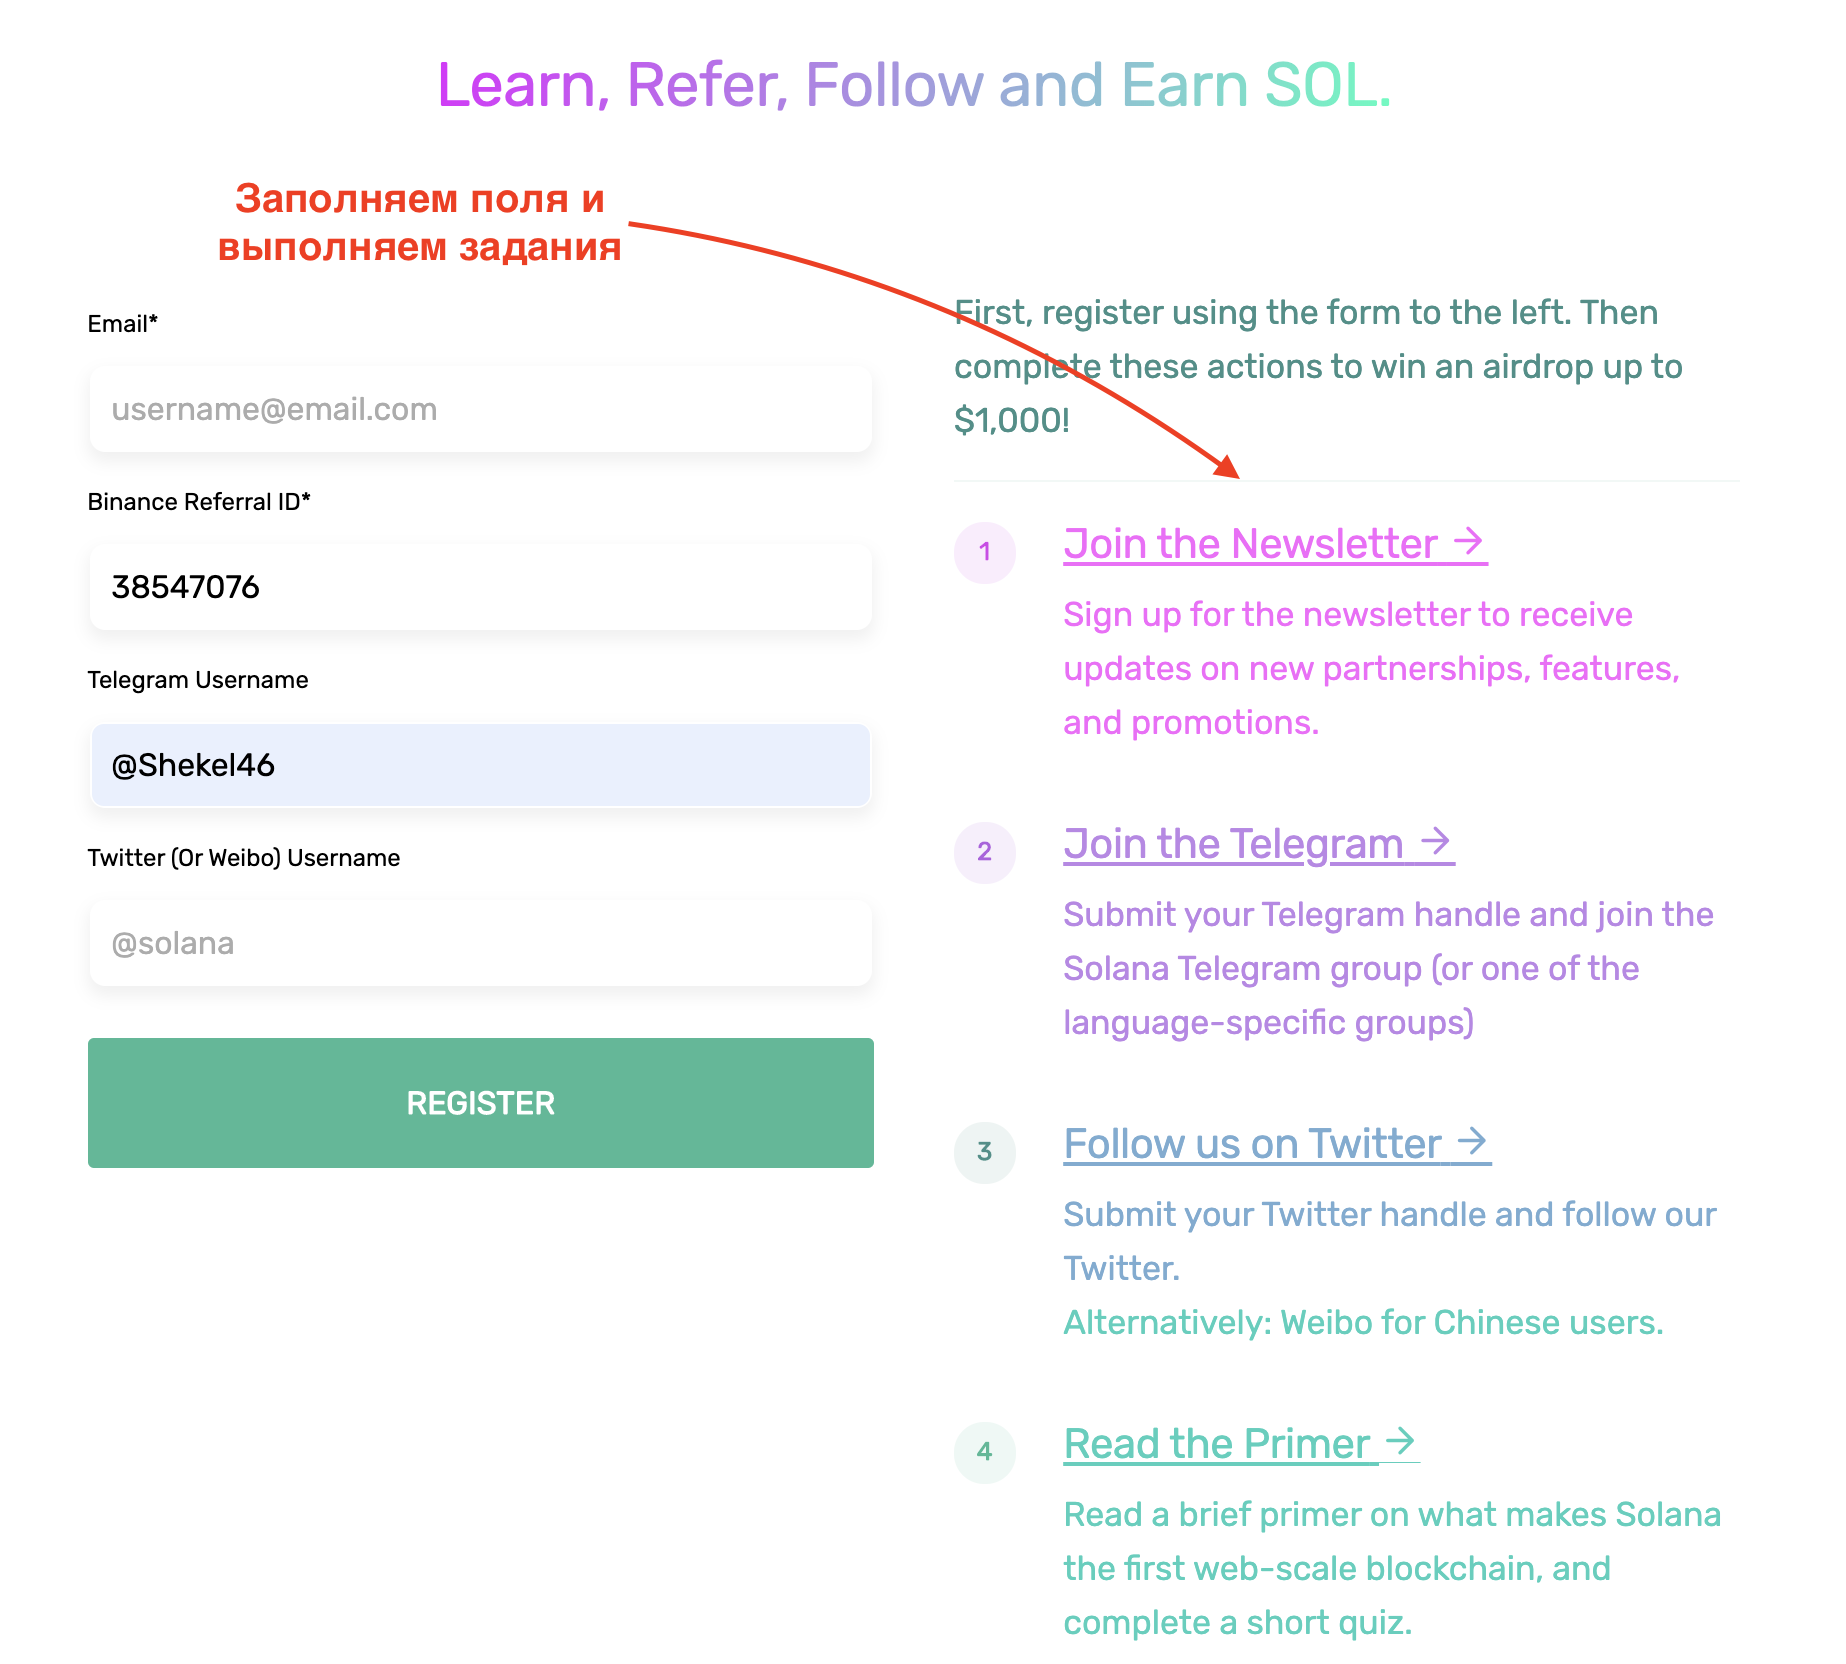Open the Read the Primer link

pyautogui.click(x=1216, y=1444)
